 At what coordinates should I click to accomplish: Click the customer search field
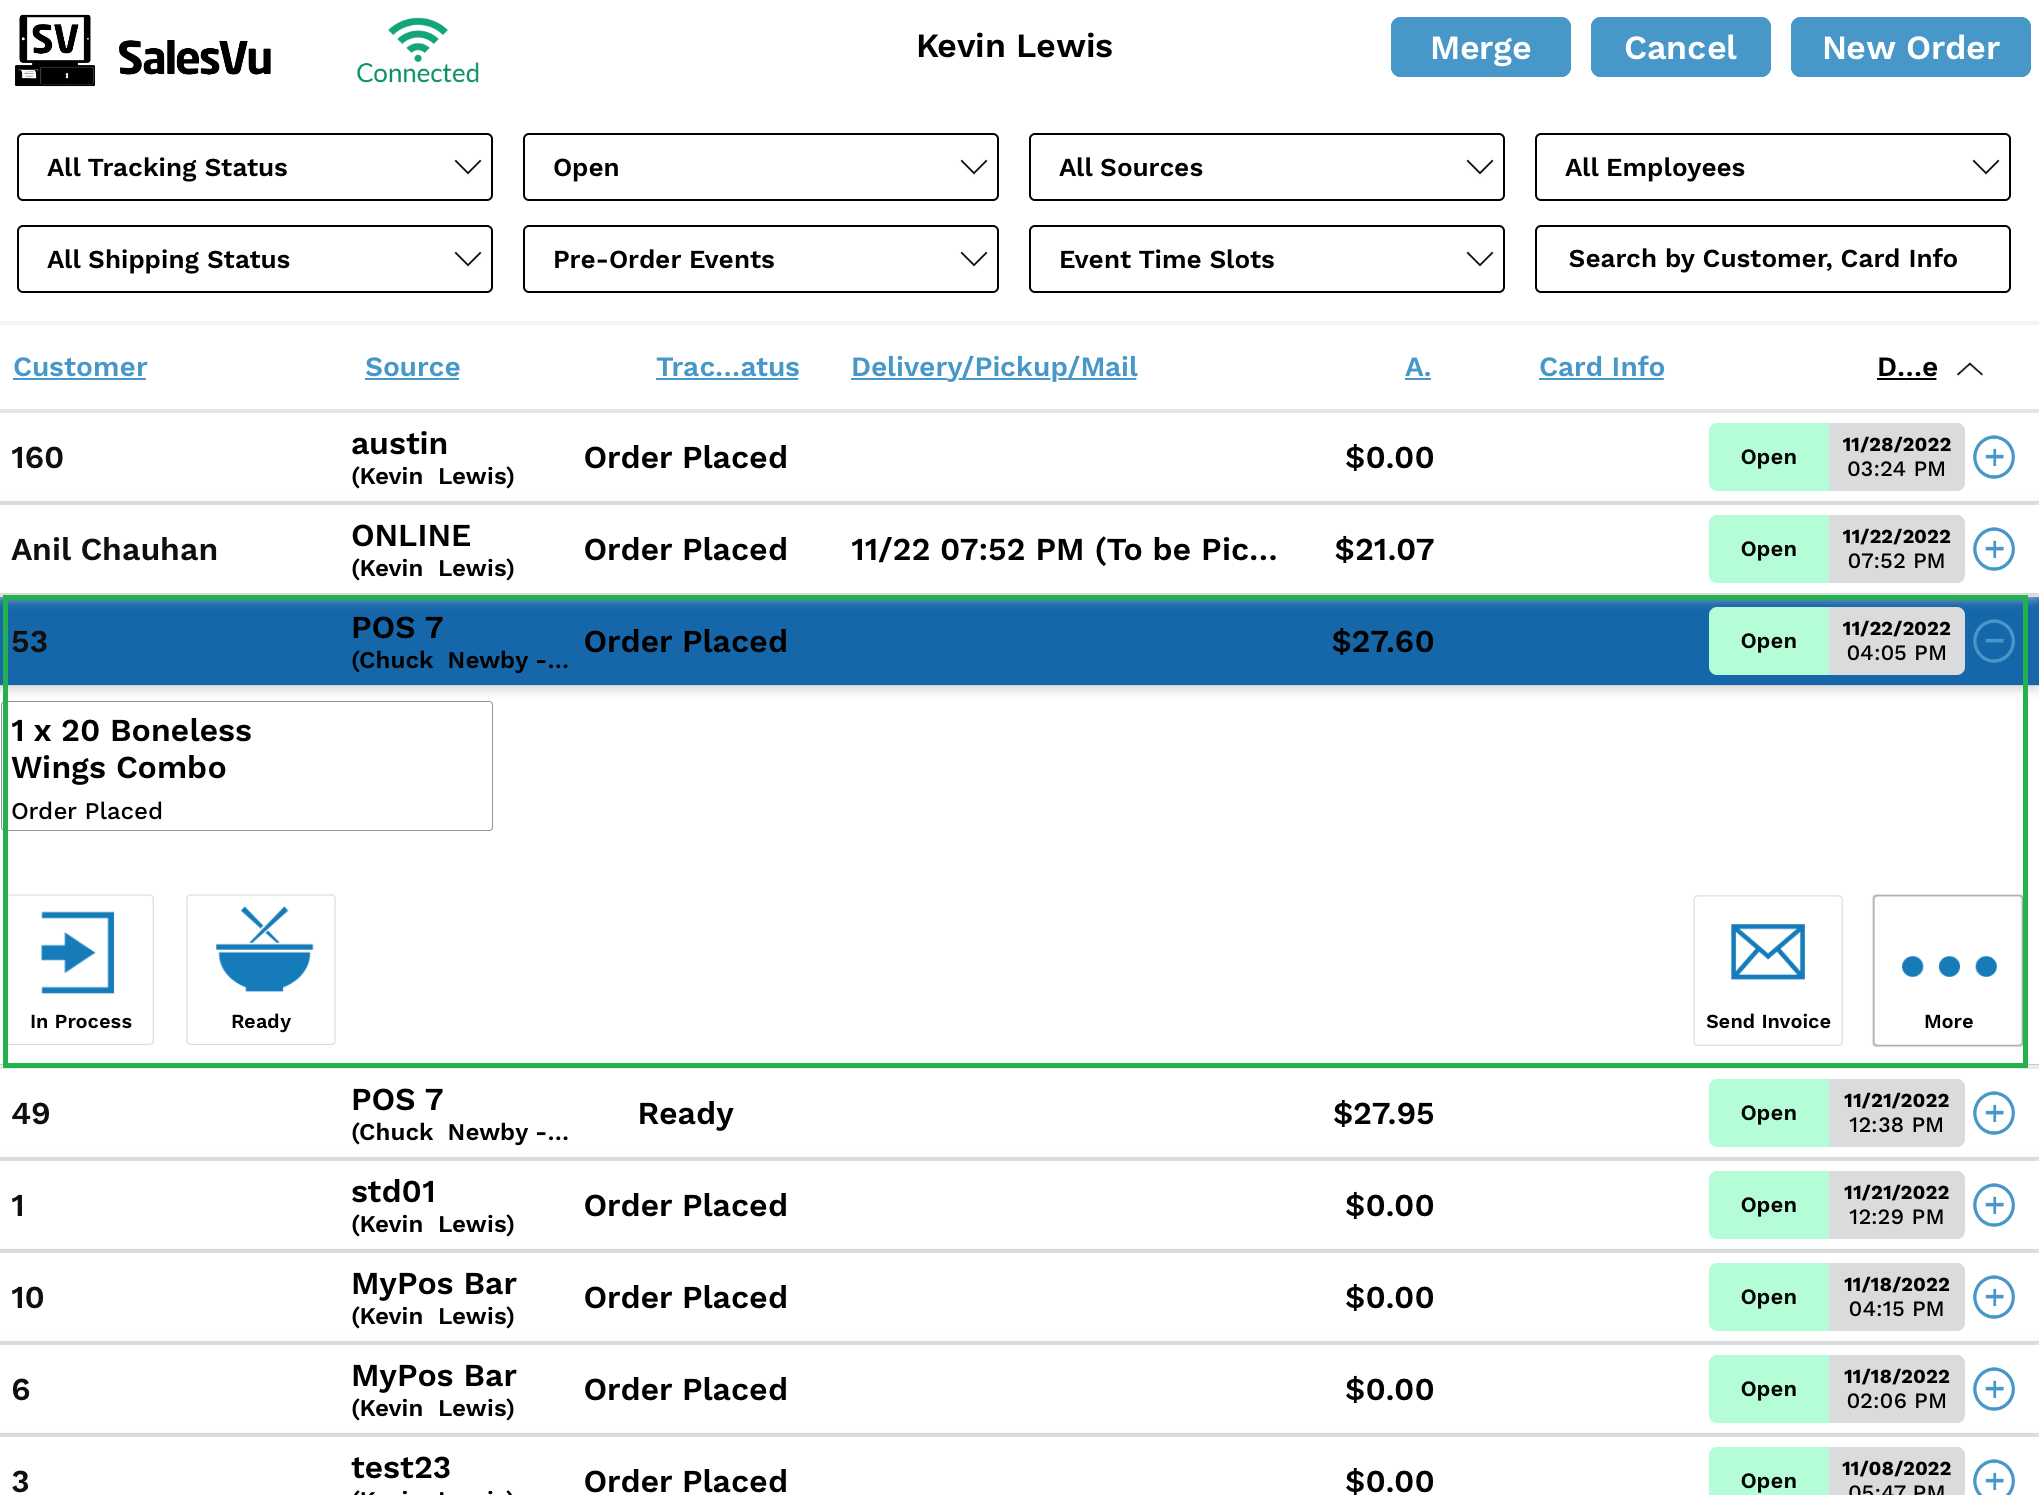tap(1772, 259)
